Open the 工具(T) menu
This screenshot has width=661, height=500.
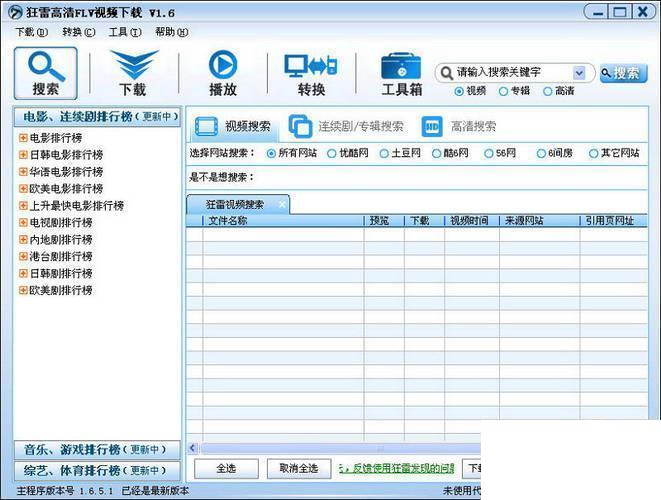click(125, 32)
